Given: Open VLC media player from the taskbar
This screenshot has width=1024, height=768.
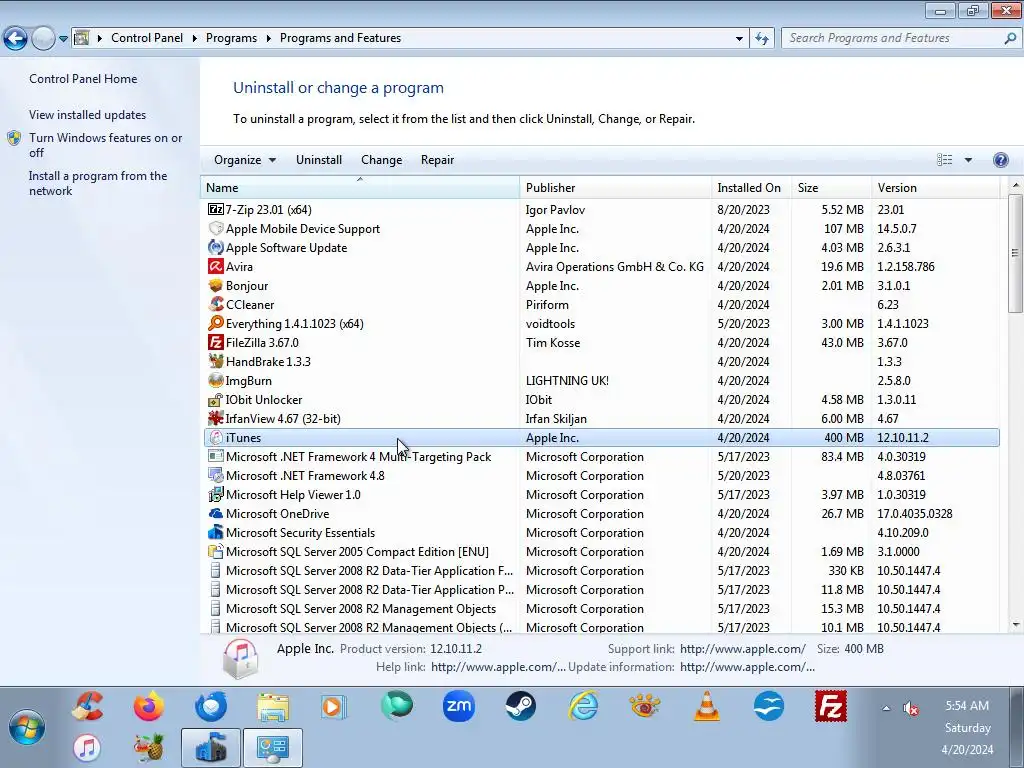Looking at the screenshot, I should point(707,706).
